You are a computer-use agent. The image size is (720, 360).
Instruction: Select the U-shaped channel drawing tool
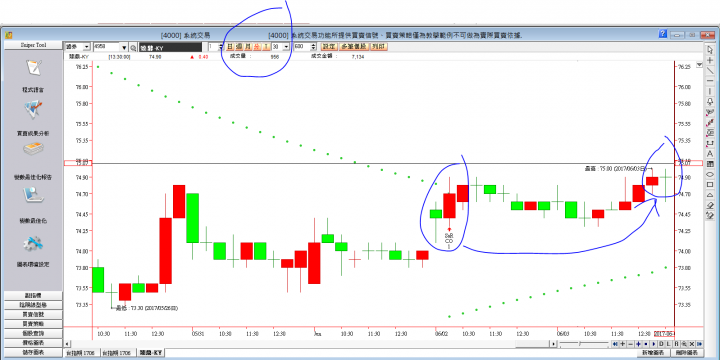click(710, 143)
